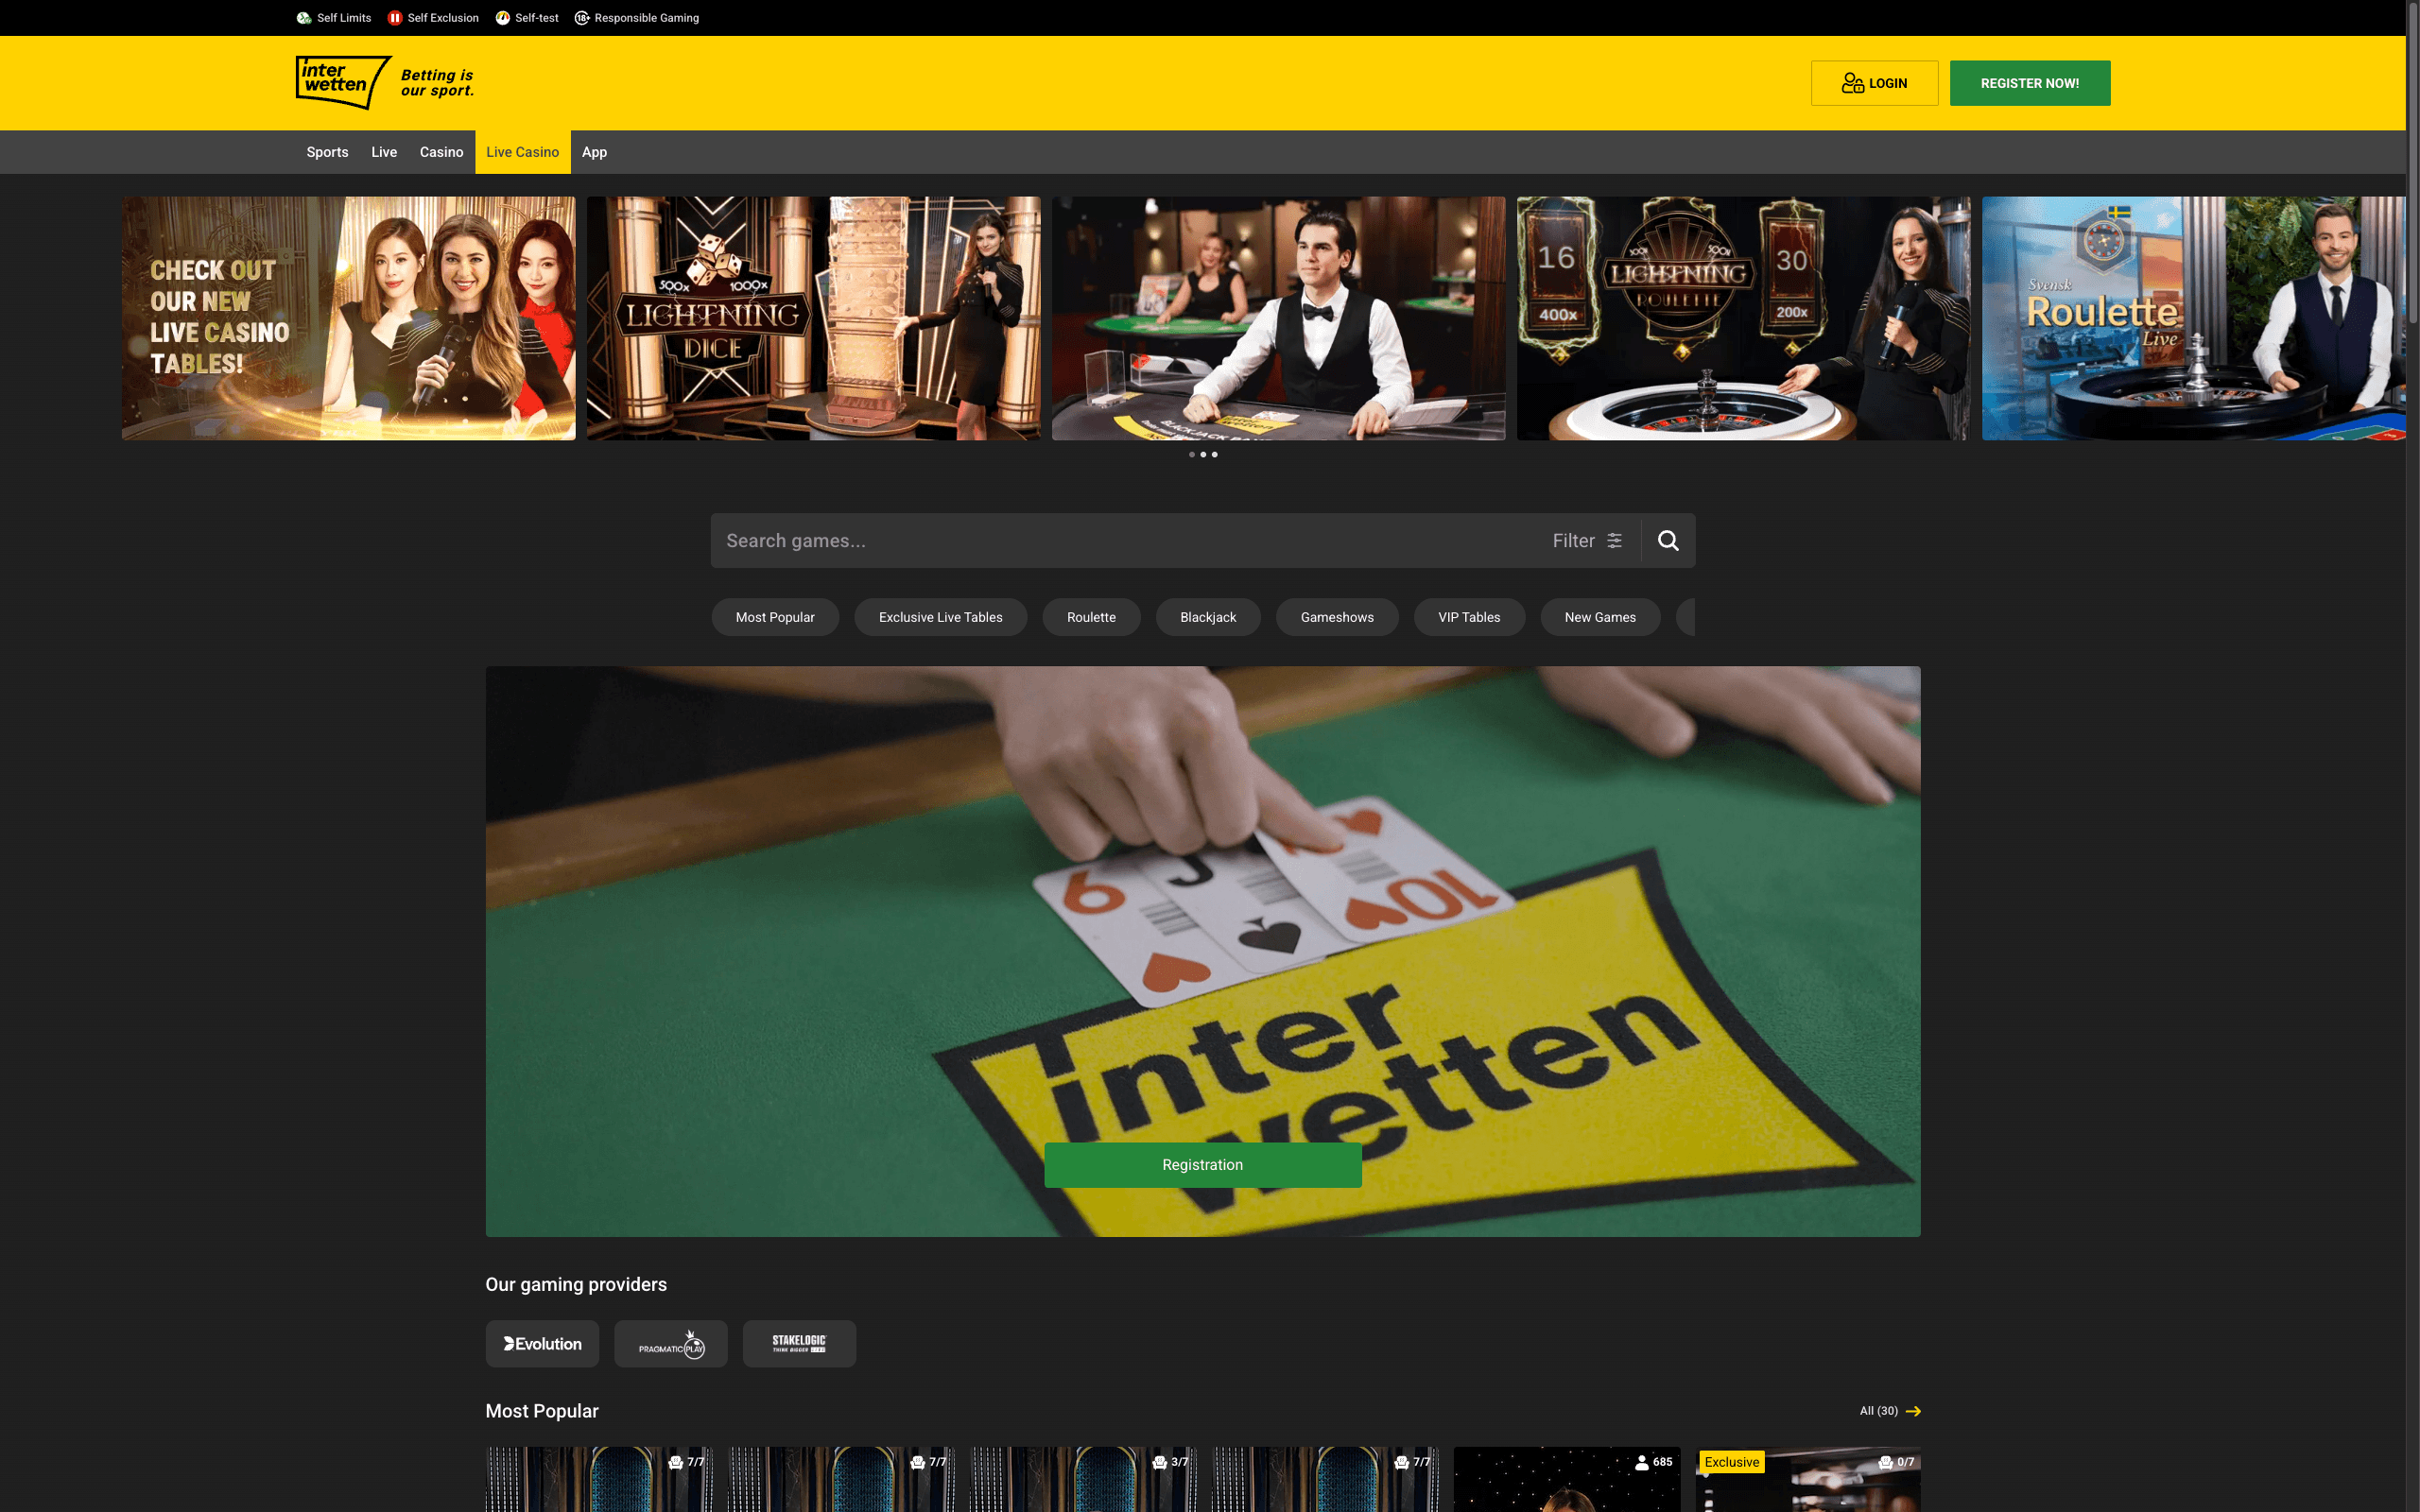Select the Evolution provider logo

[x=542, y=1343]
